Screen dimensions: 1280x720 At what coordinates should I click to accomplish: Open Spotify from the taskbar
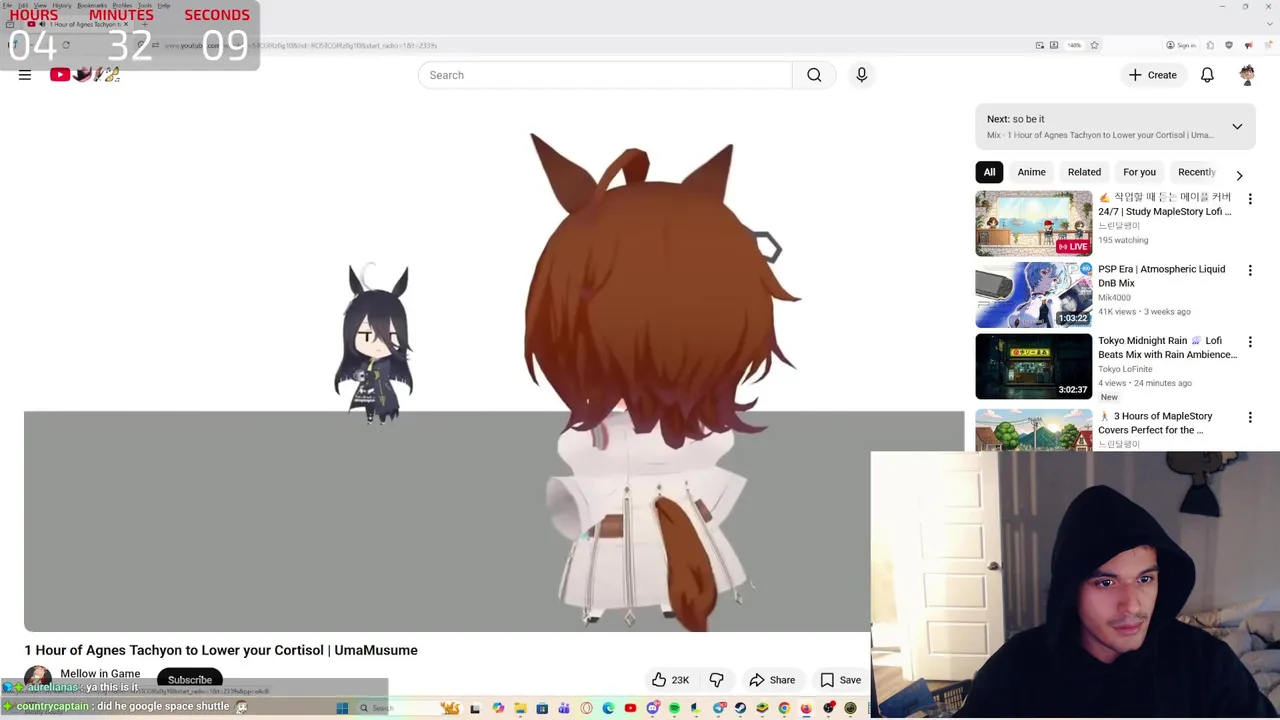coord(675,708)
